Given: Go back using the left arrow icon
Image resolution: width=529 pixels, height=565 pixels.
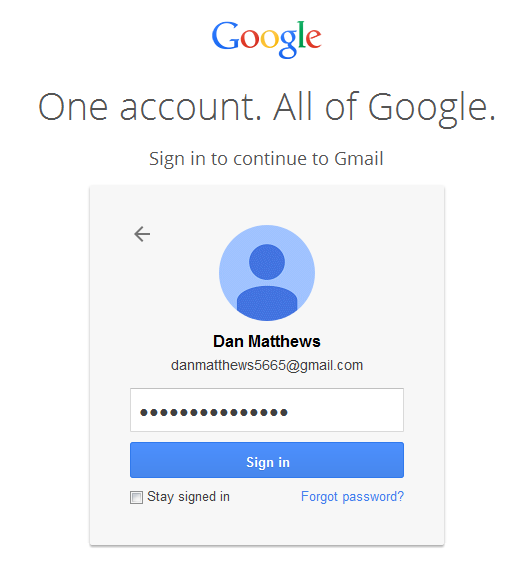Looking at the screenshot, I should tap(142, 234).
